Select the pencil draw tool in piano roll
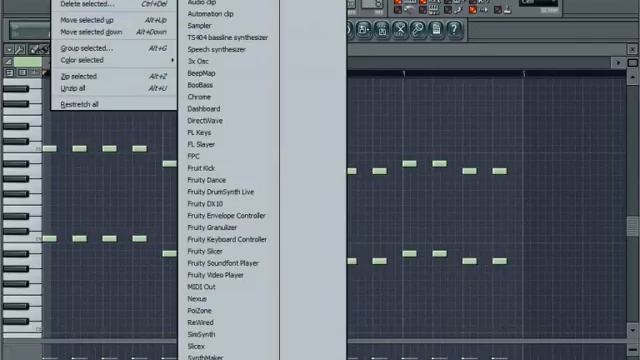This screenshot has width=640, height=360. click(x=35, y=50)
